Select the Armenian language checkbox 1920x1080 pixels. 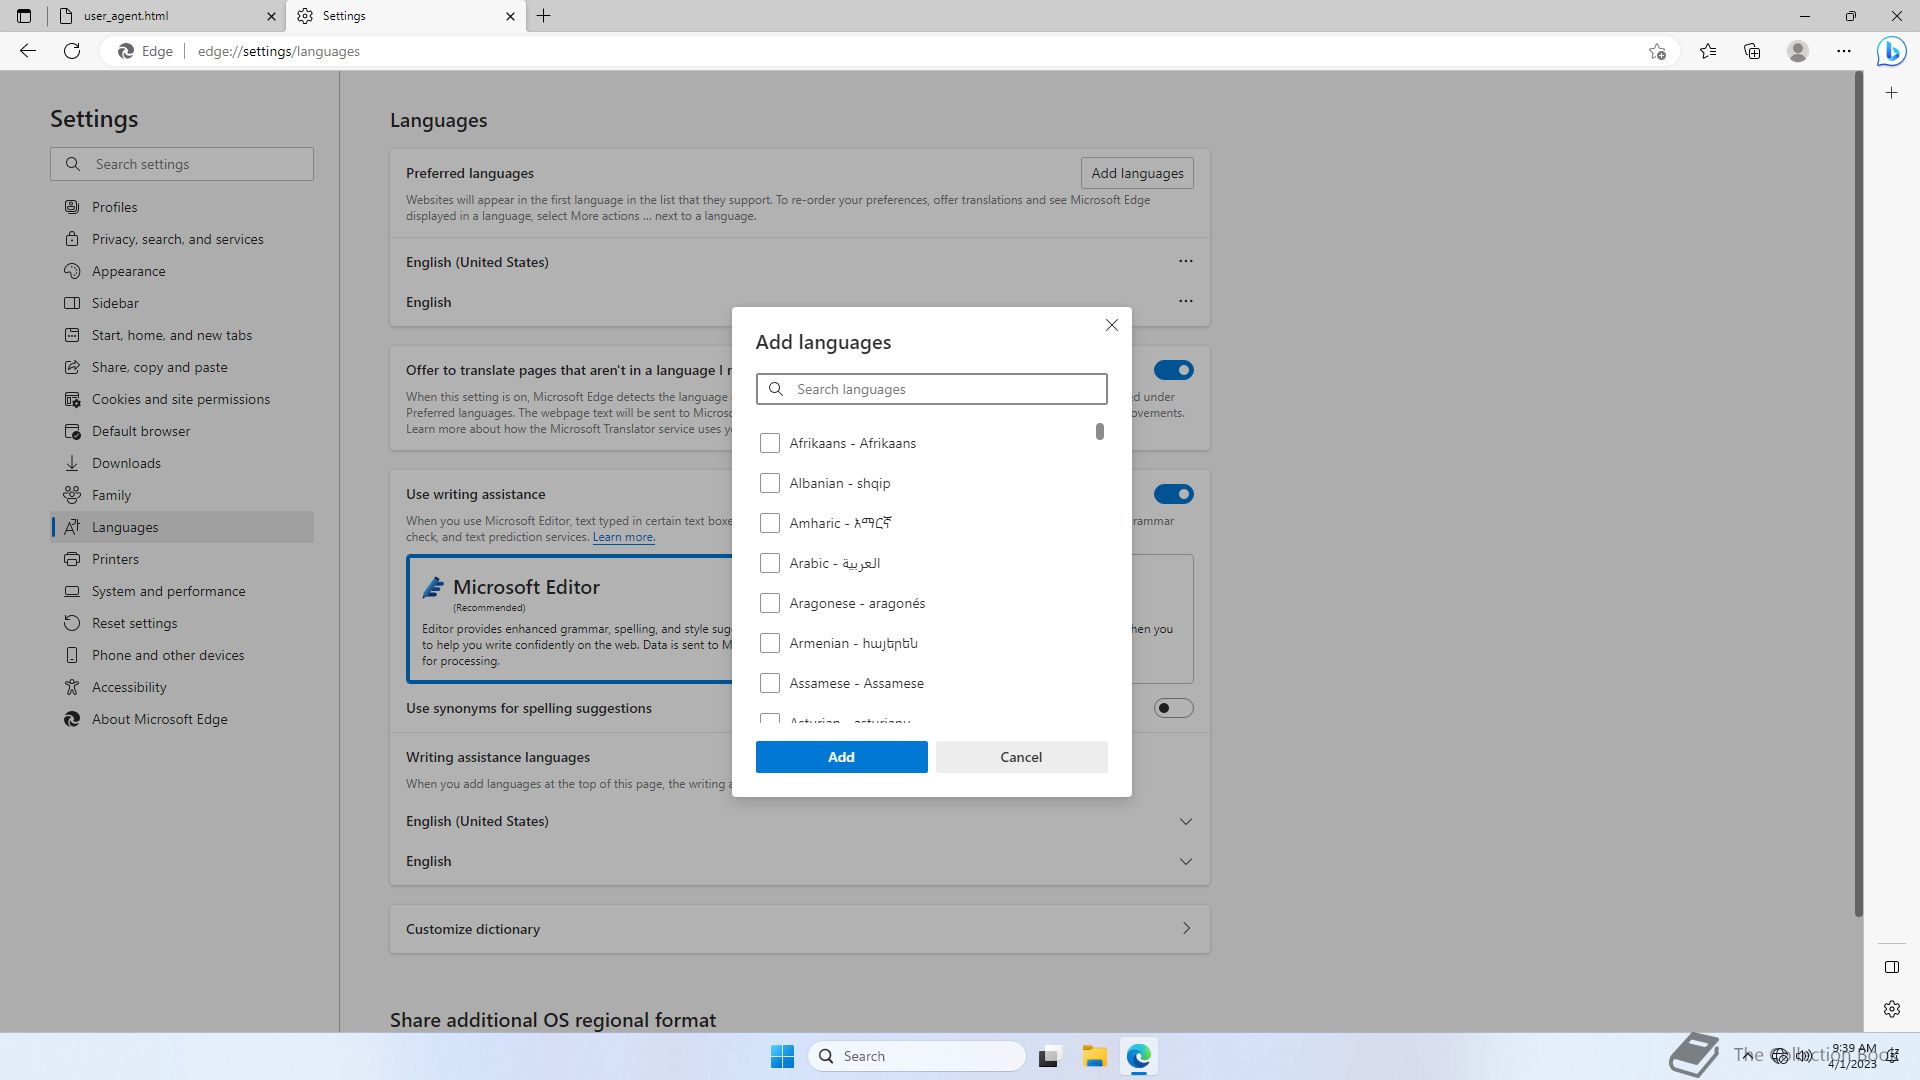tap(770, 643)
